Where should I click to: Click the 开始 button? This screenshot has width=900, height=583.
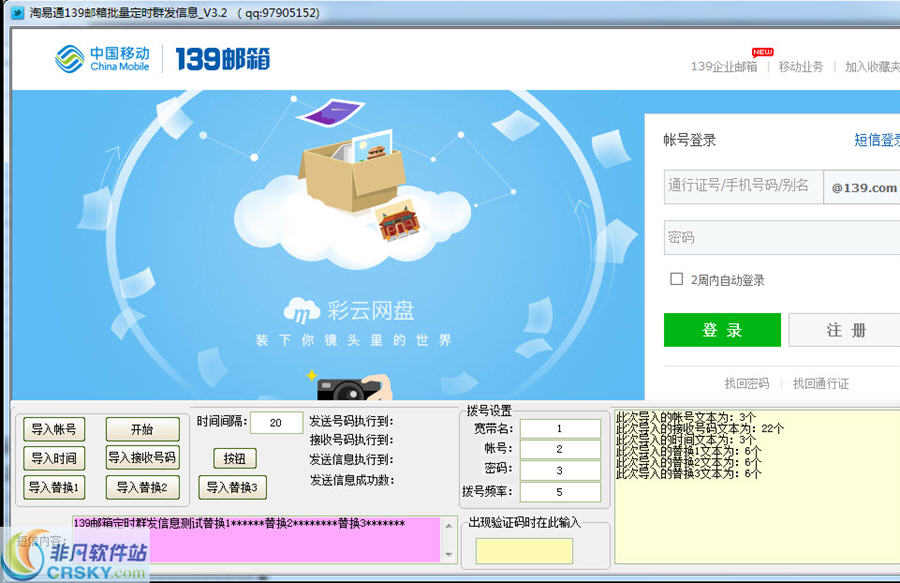click(142, 429)
